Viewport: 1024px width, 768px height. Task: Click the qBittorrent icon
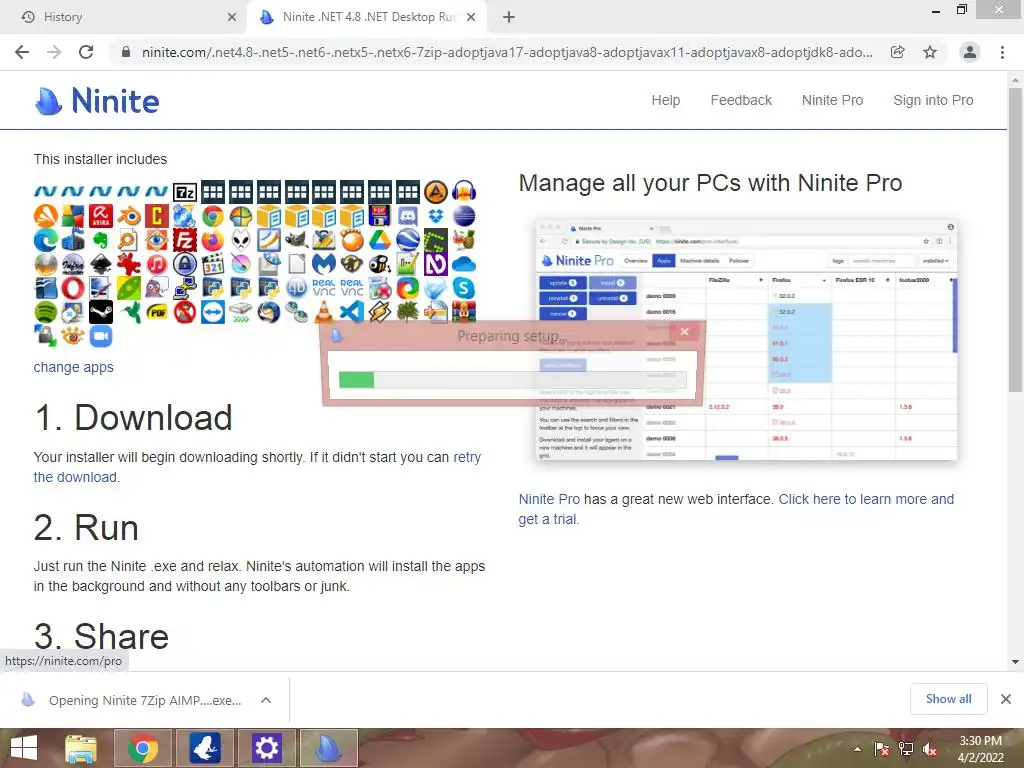click(x=296, y=288)
